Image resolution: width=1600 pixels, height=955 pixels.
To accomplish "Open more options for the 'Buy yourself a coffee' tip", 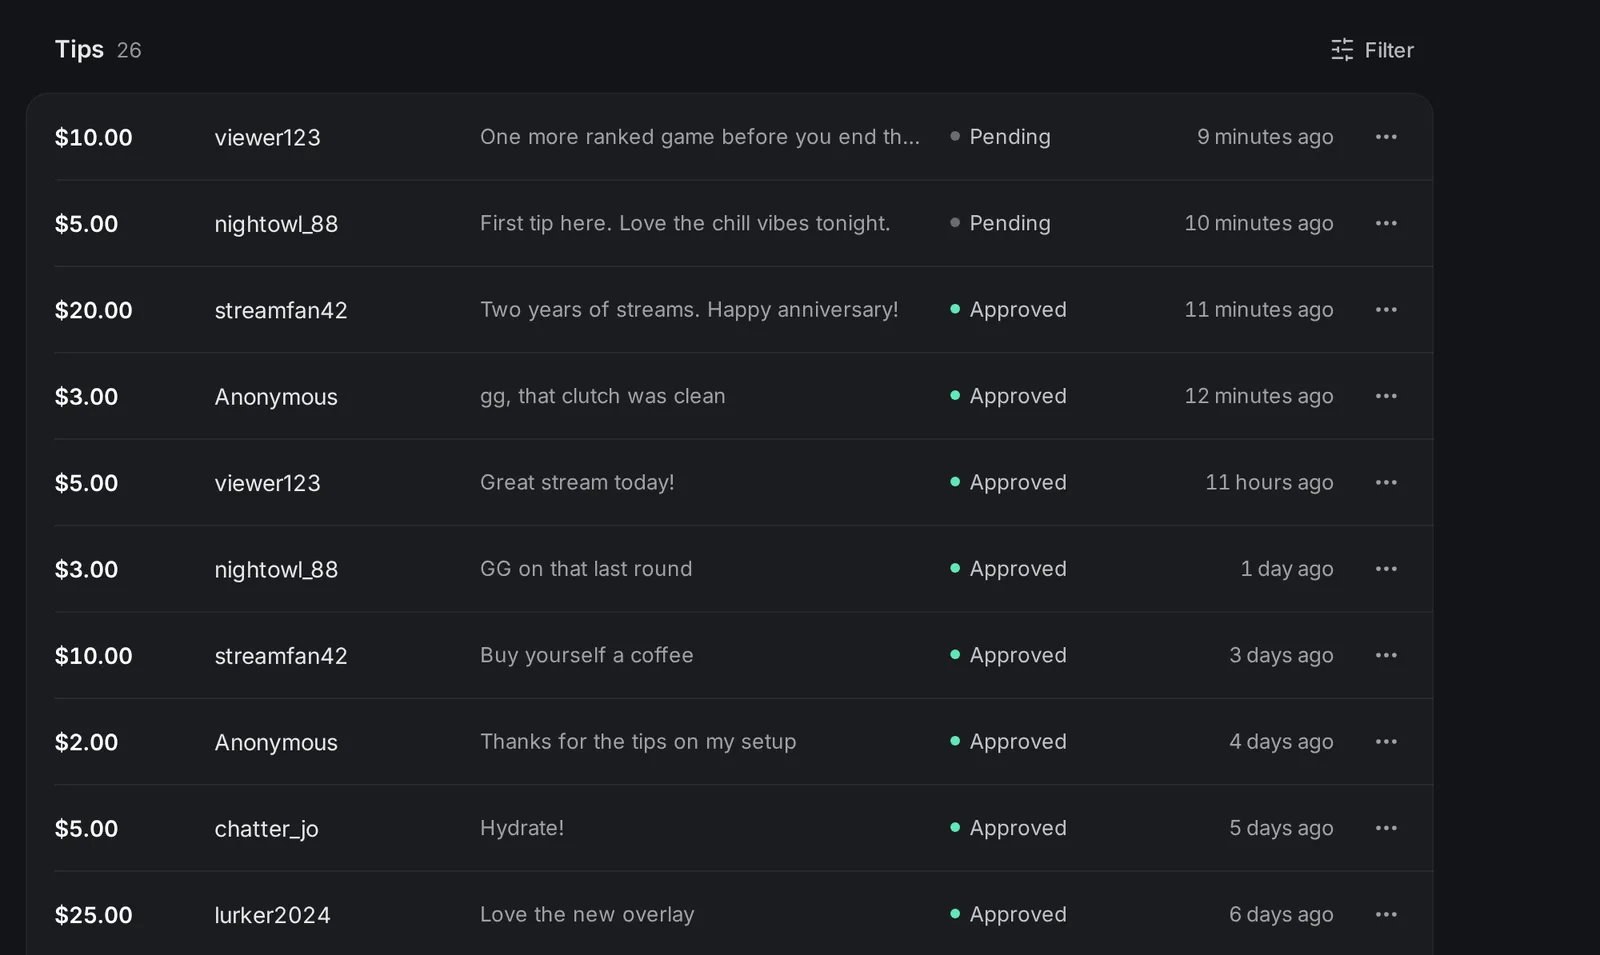I will tap(1386, 655).
